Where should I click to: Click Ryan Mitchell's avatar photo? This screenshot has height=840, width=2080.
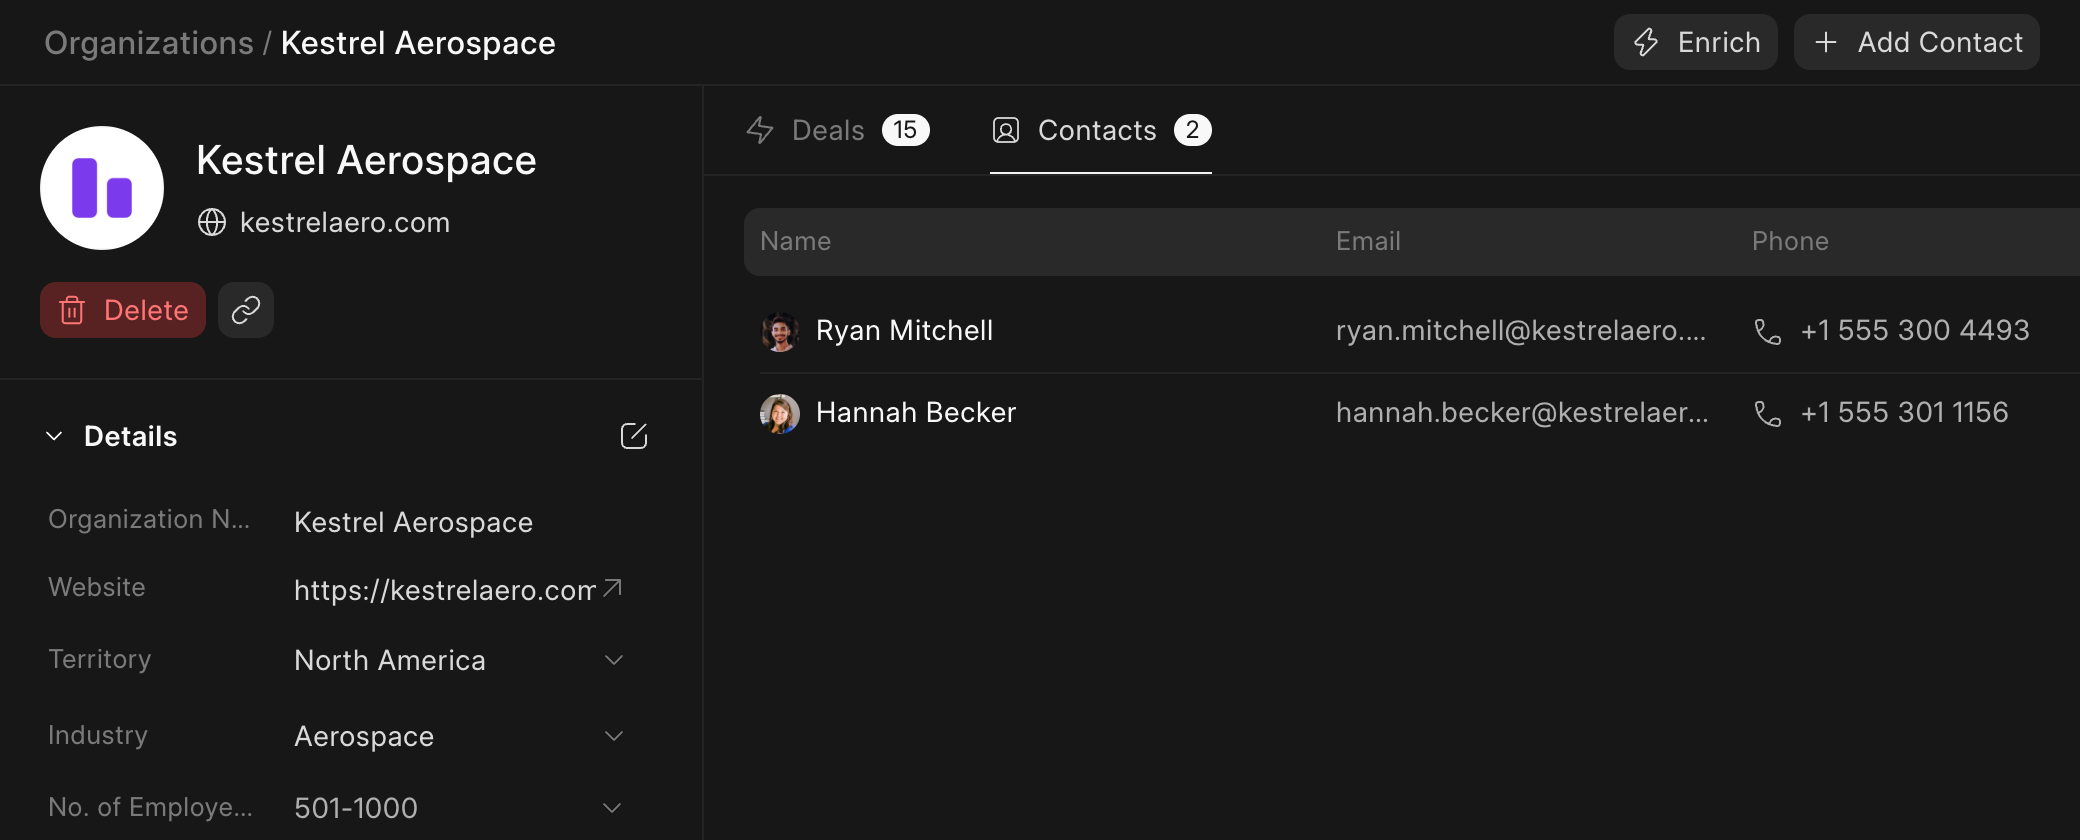click(x=780, y=331)
